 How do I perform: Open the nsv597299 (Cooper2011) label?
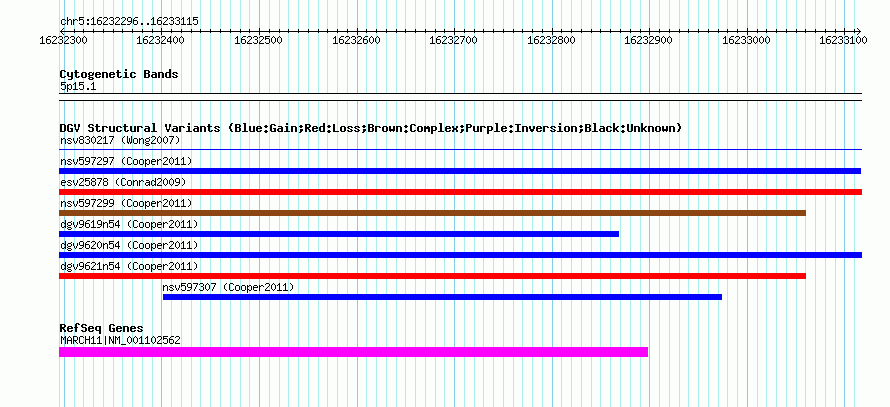pos(126,203)
